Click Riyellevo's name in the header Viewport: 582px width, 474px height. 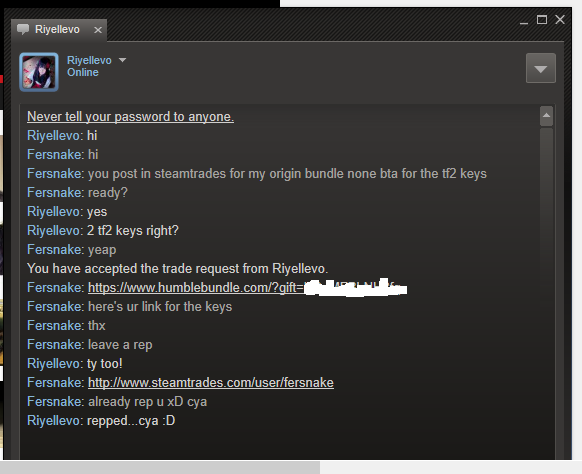click(x=89, y=60)
